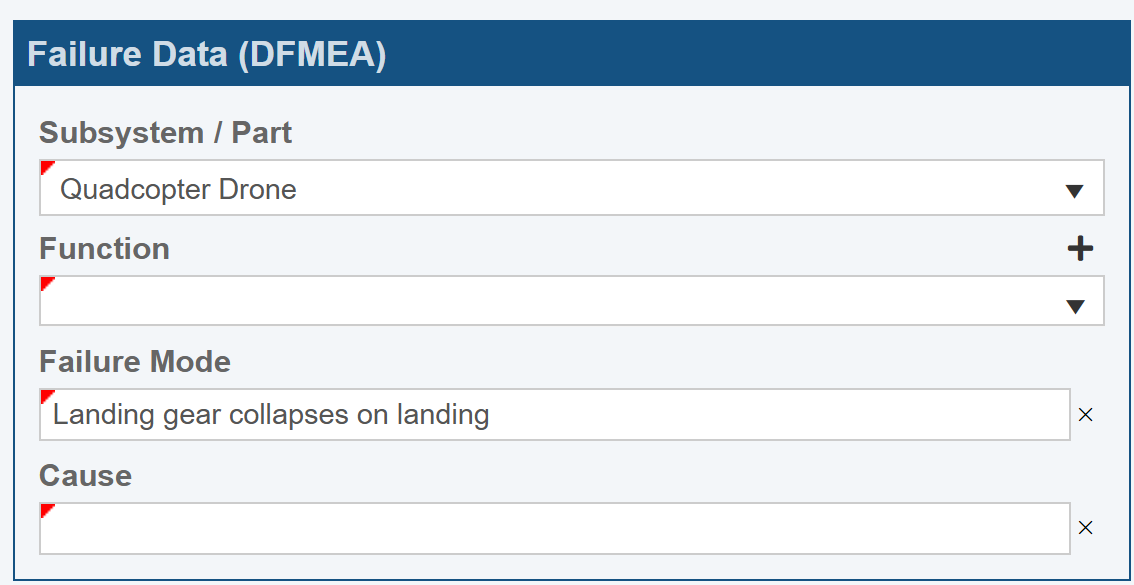The width and height of the screenshot is (1134, 585).
Task: Click red required marker on Failure Mode
Action: tap(46, 396)
